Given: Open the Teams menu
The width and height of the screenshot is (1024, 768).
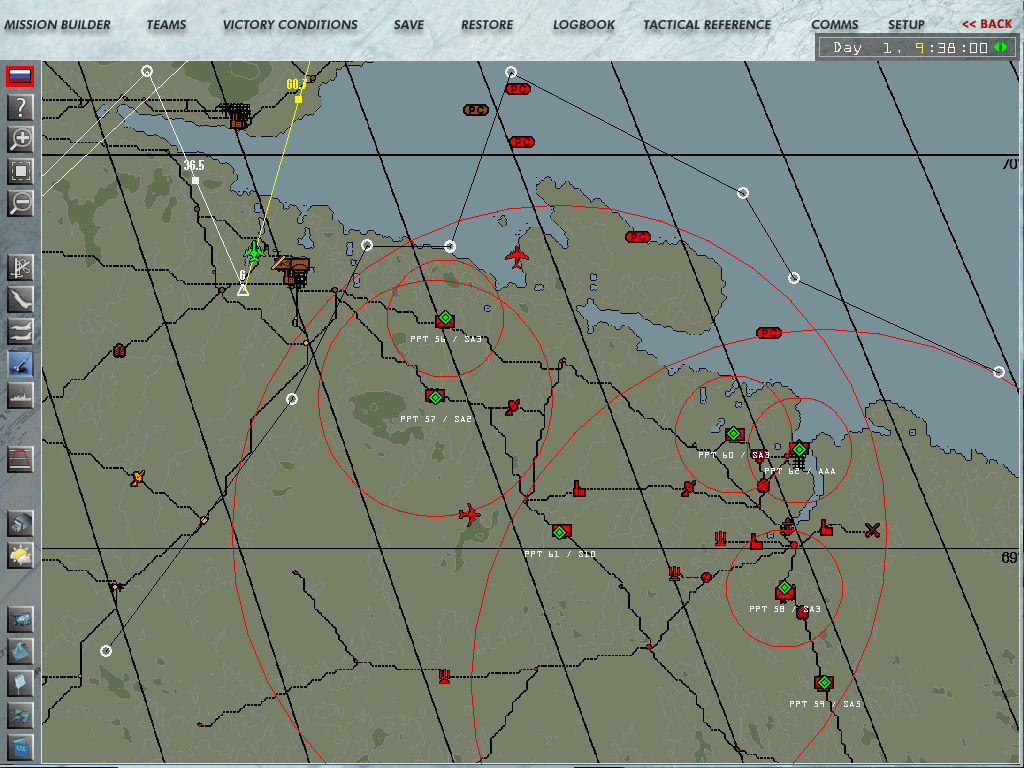Looking at the screenshot, I should tap(167, 25).
